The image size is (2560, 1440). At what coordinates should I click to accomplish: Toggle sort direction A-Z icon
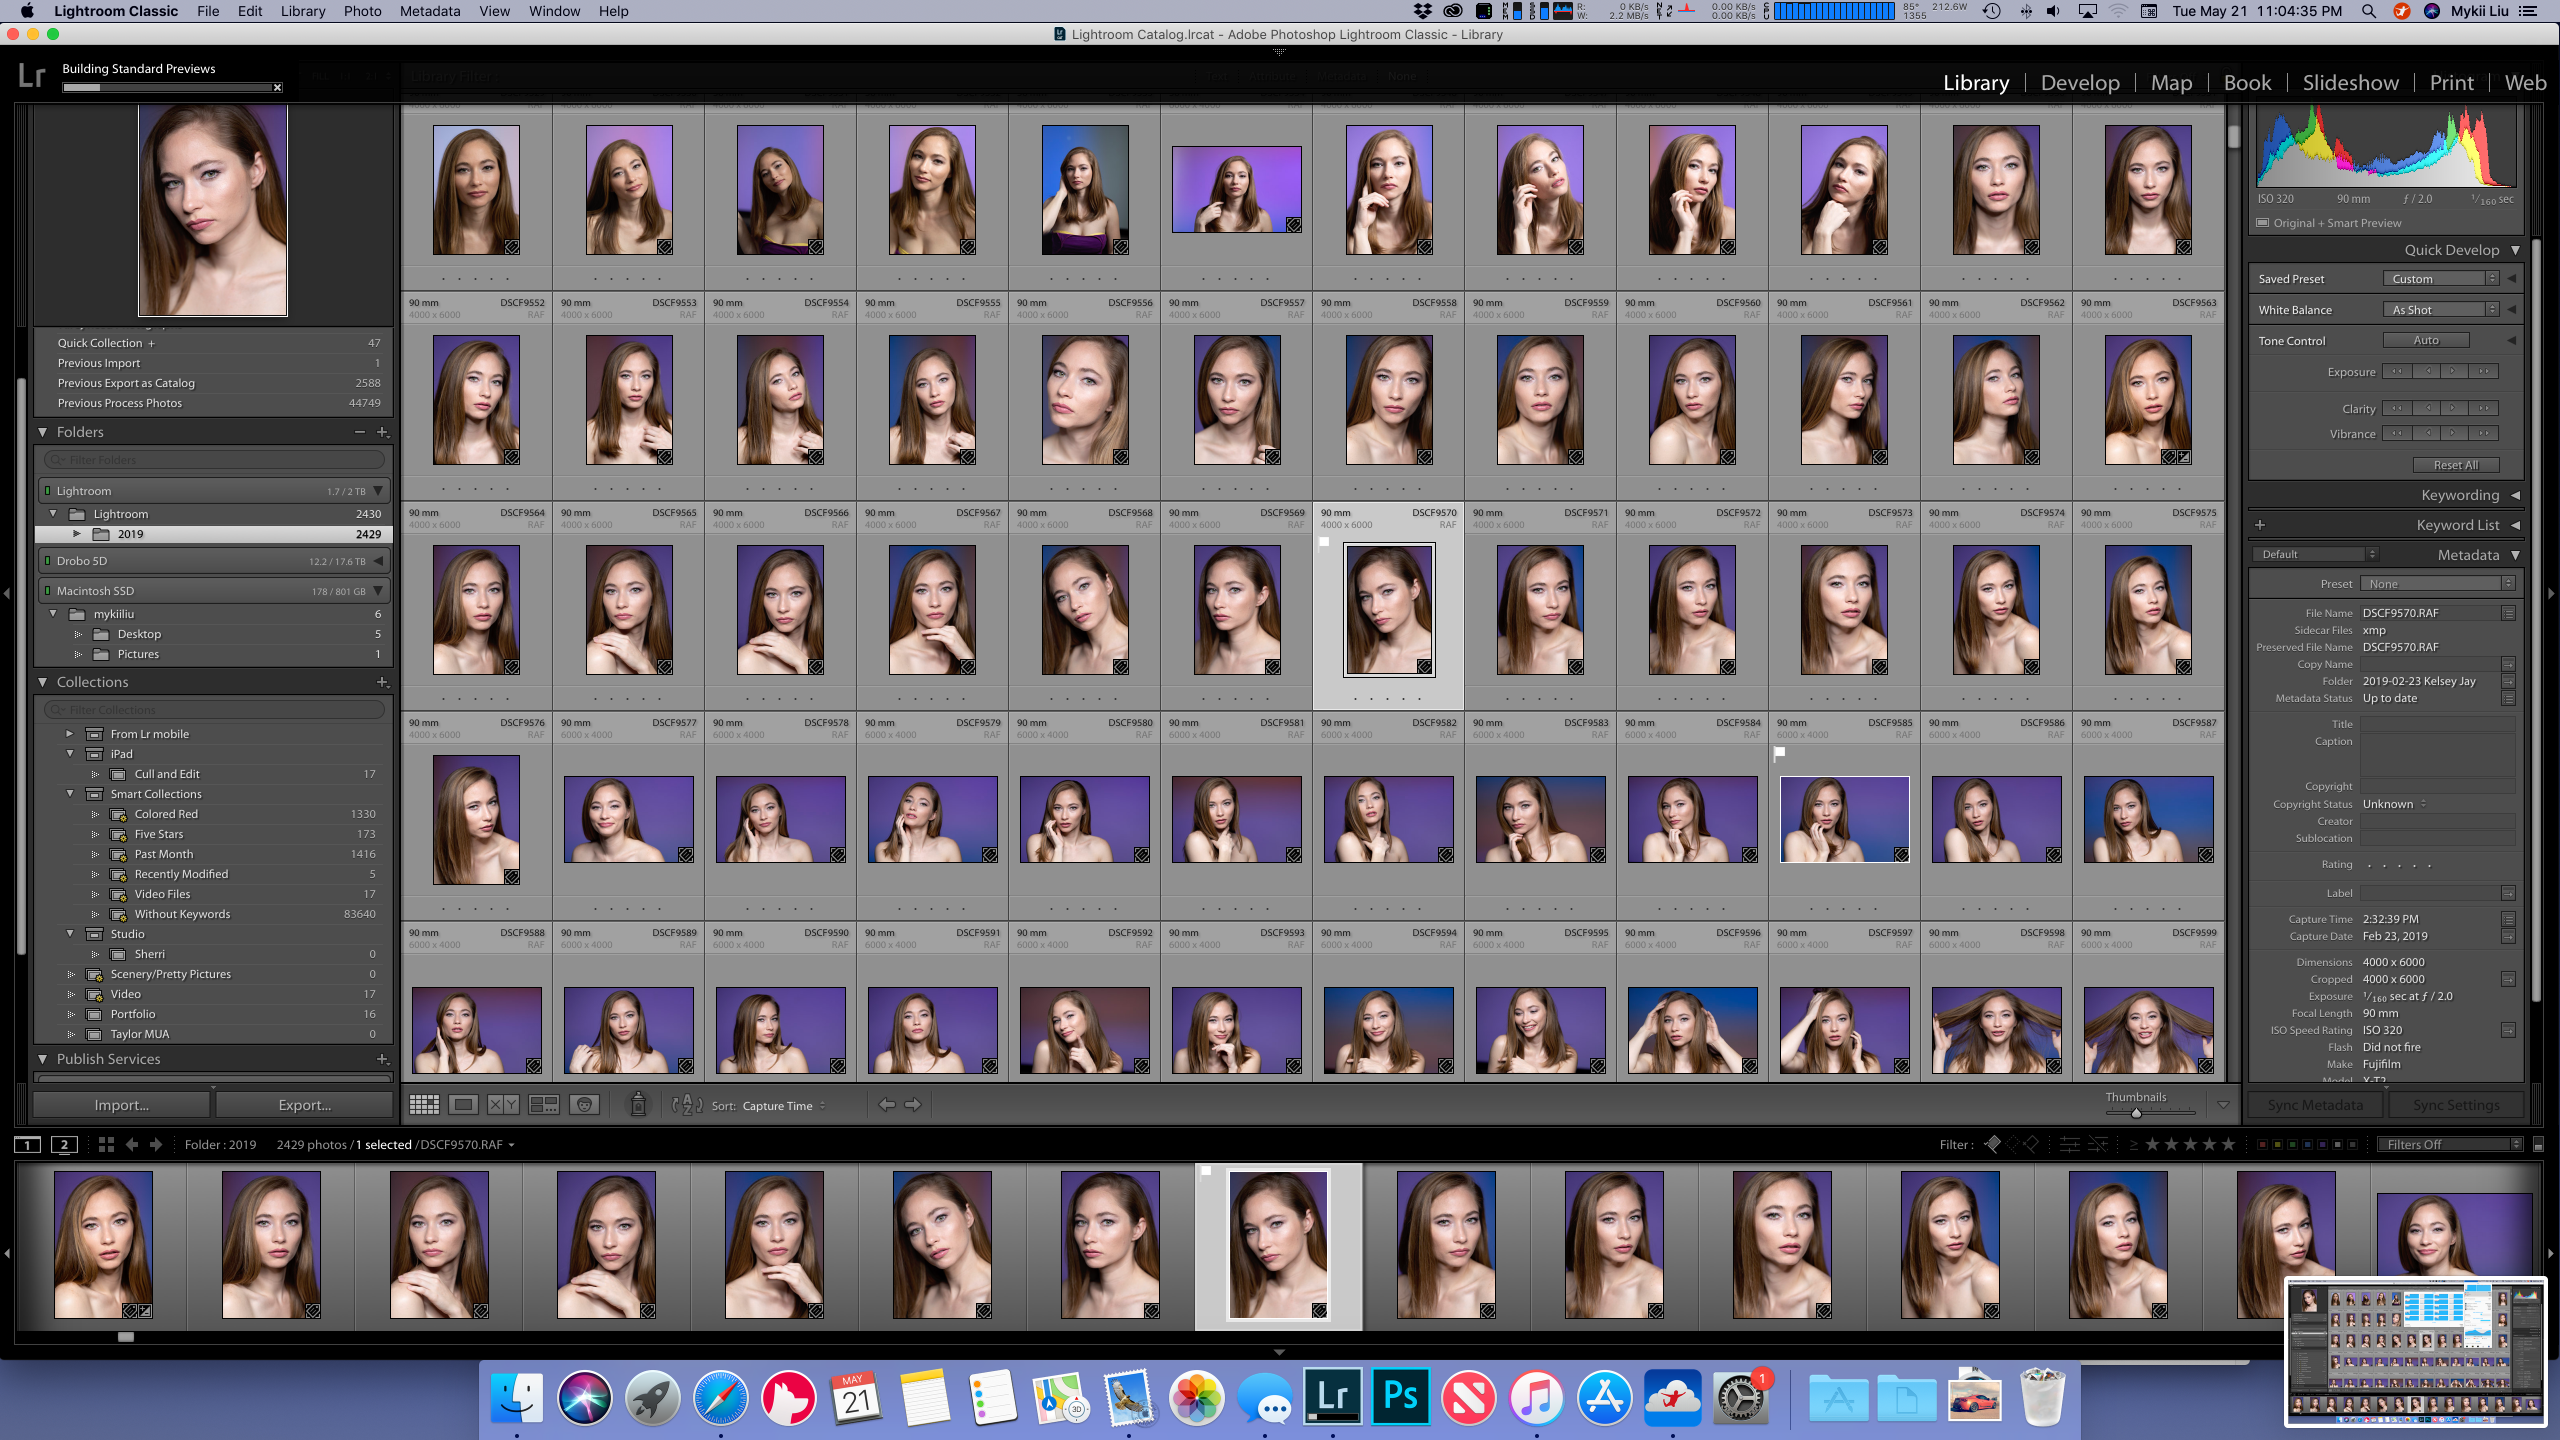[x=687, y=1105]
